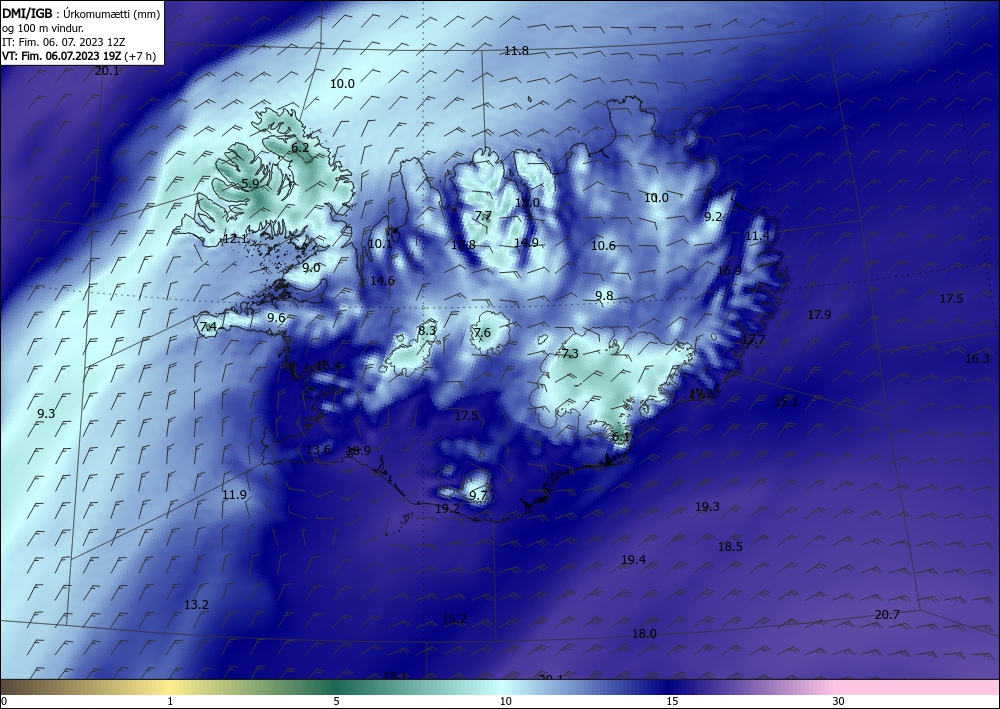The height and width of the screenshot is (709, 1000).
Task: Select the 11.4 map value
Action: [x=757, y=236]
